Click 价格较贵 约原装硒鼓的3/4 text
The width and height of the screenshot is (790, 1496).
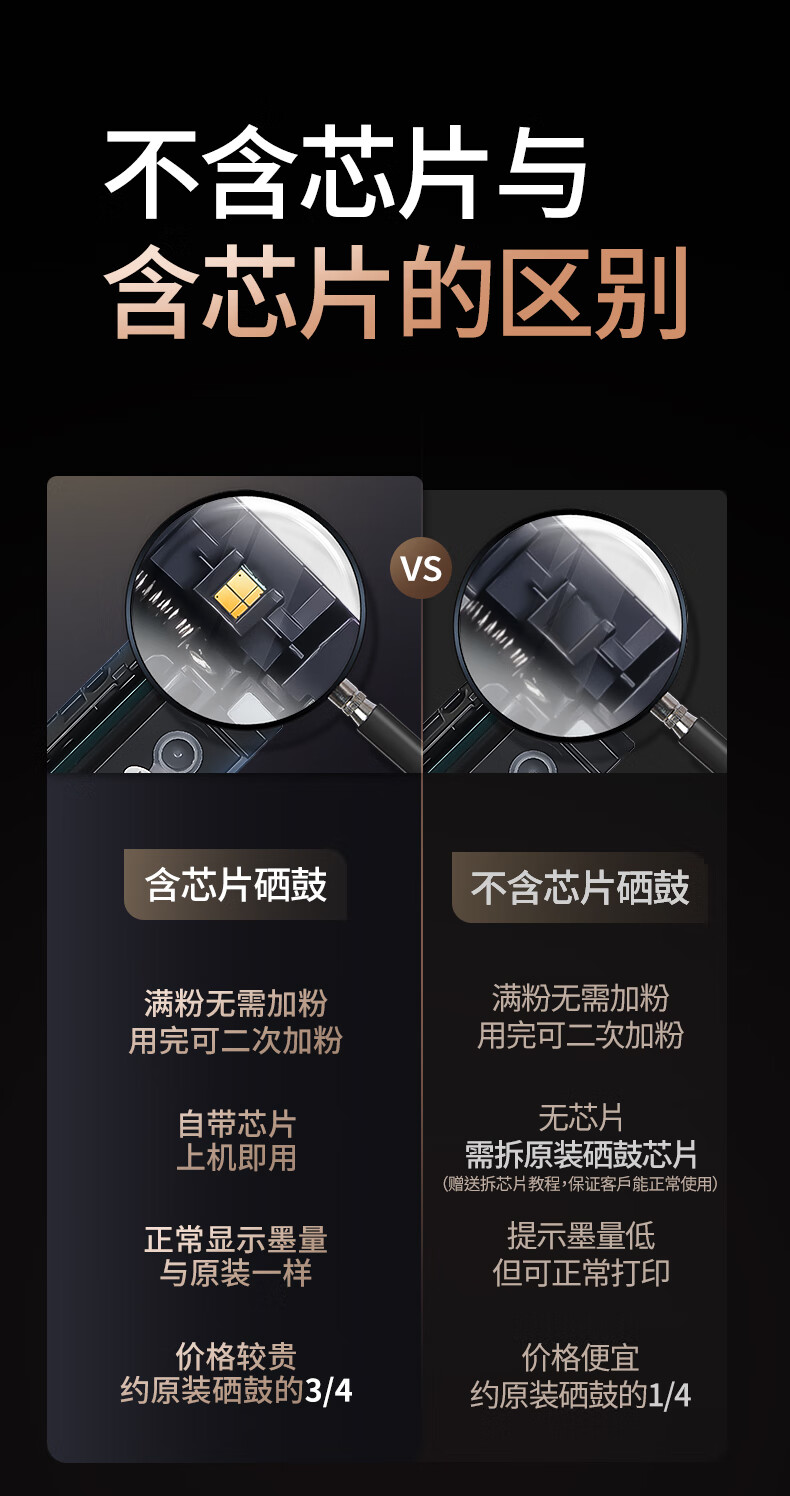(236, 1374)
